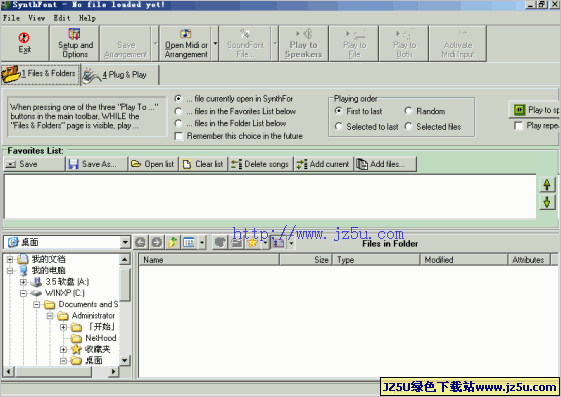This screenshot has height=397, width=561.
Task: Expand 我的文档 tree node
Action: pos(10,259)
